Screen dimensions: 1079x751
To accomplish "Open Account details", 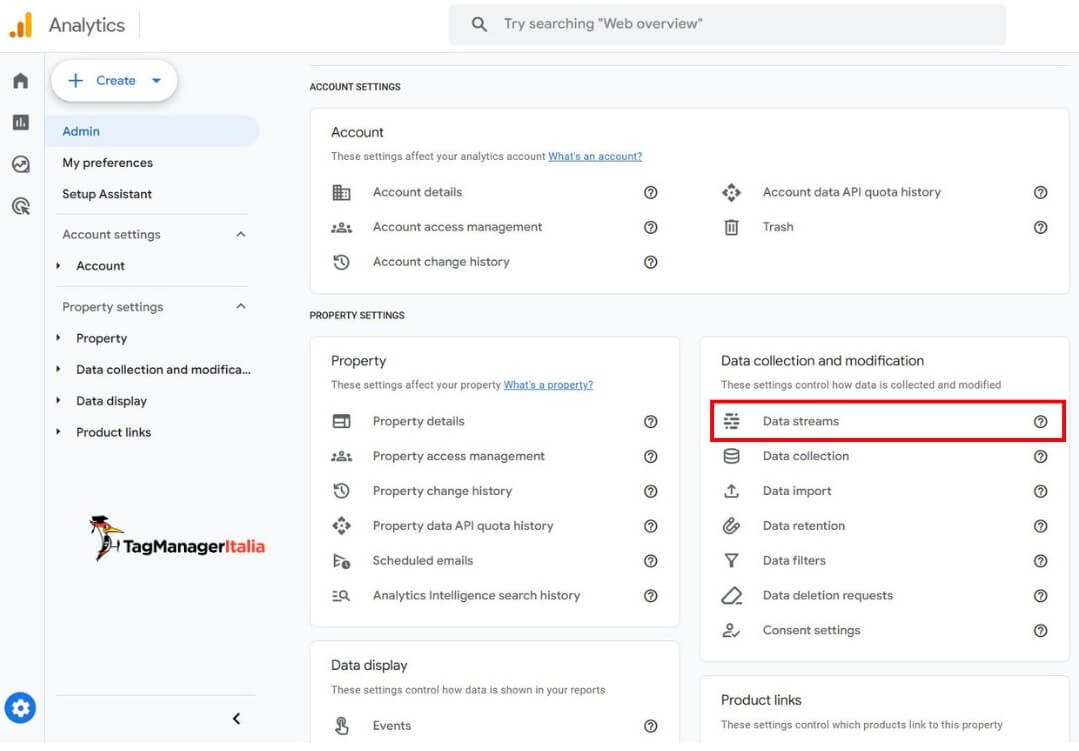I will point(417,192).
